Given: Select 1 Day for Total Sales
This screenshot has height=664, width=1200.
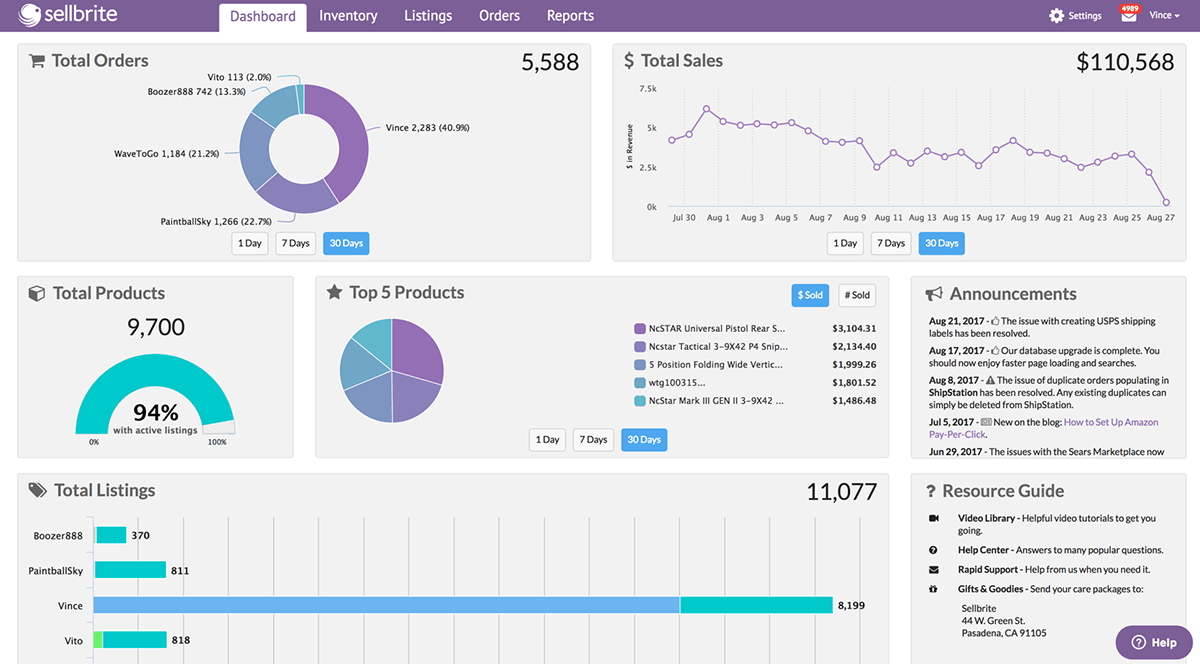Looking at the screenshot, I should pos(845,243).
